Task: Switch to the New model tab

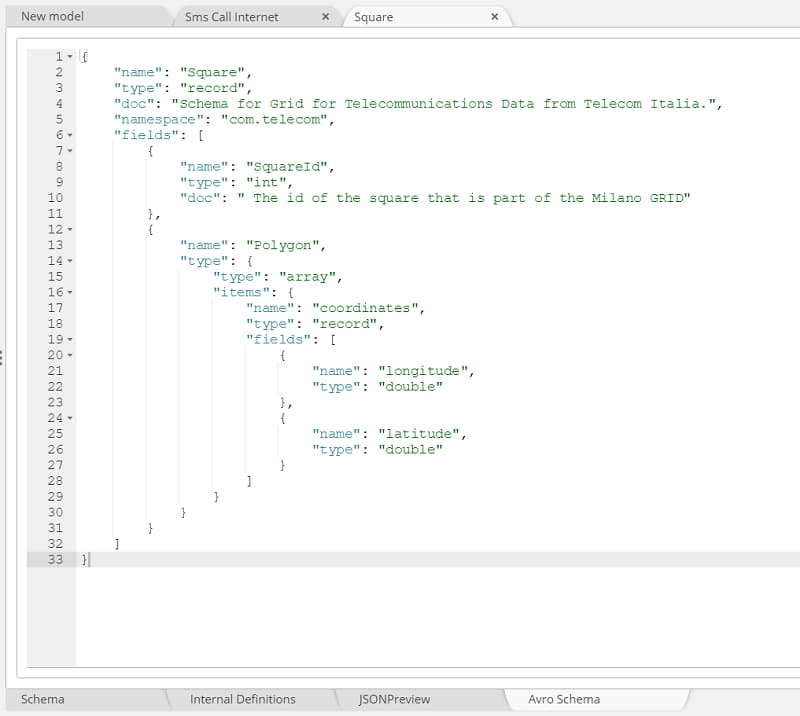Action: pos(52,16)
